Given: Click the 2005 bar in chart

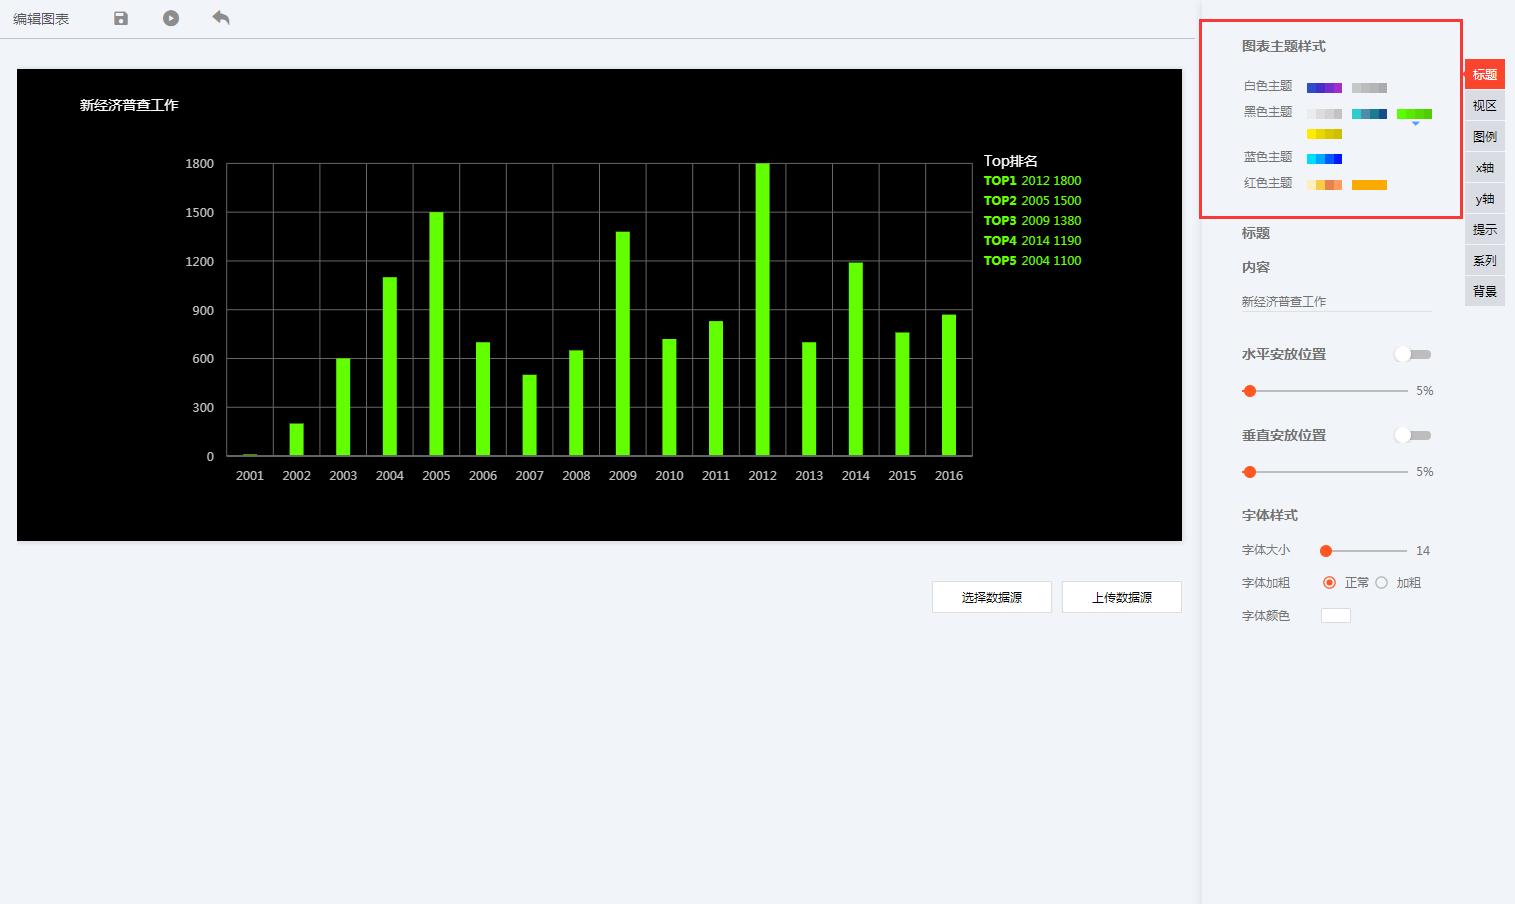Looking at the screenshot, I should pos(436,334).
